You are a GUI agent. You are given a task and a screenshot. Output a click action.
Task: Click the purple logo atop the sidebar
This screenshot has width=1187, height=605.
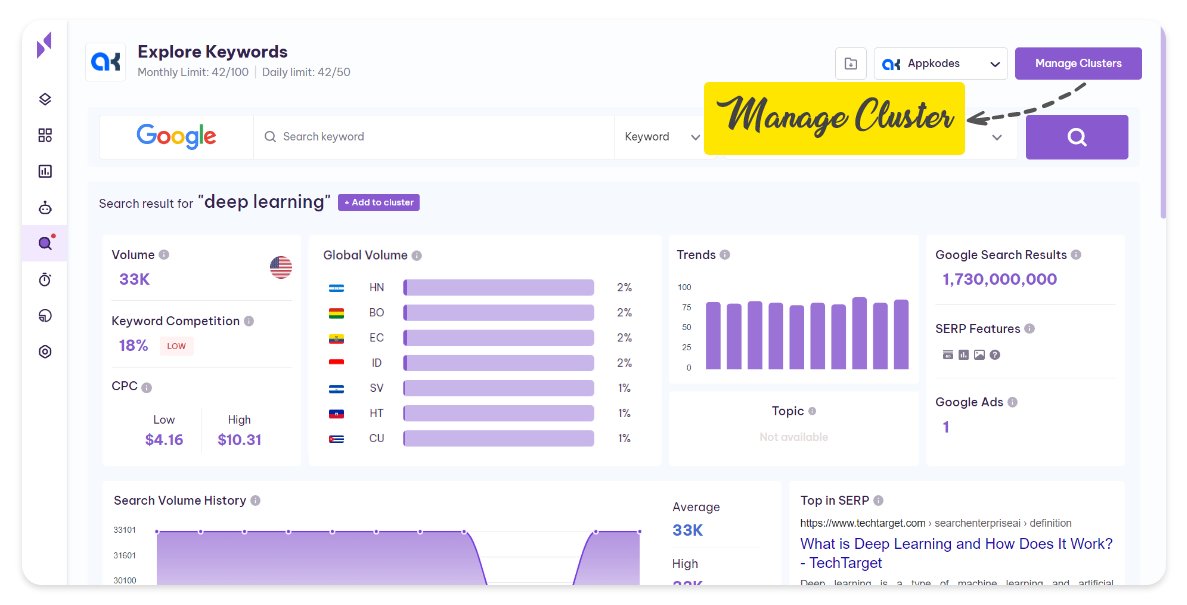(45, 45)
